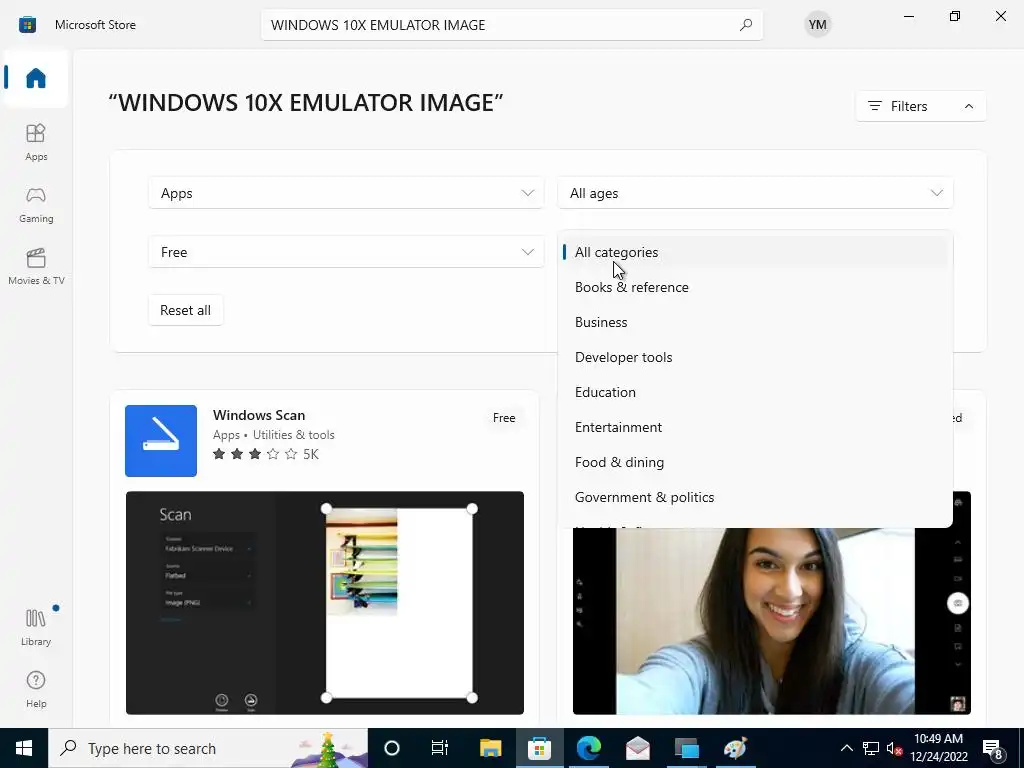Image resolution: width=1024 pixels, height=768 pixels.
Task: Show hidden system tray icons
Action: [846, 748]
